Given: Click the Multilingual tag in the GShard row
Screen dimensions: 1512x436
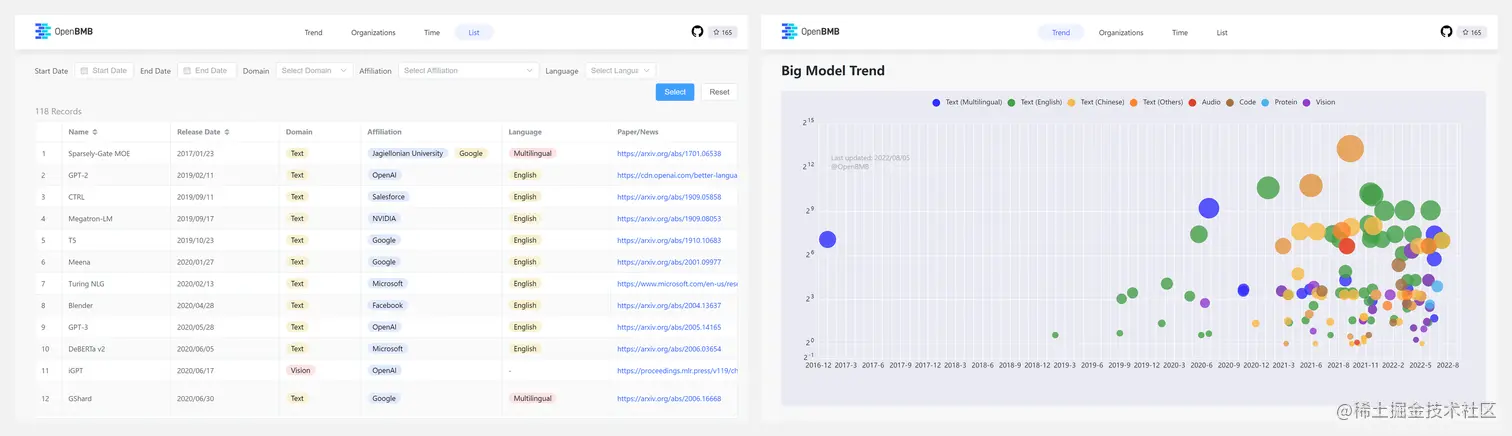Looking at the screenshot, I should coord(532,398).
